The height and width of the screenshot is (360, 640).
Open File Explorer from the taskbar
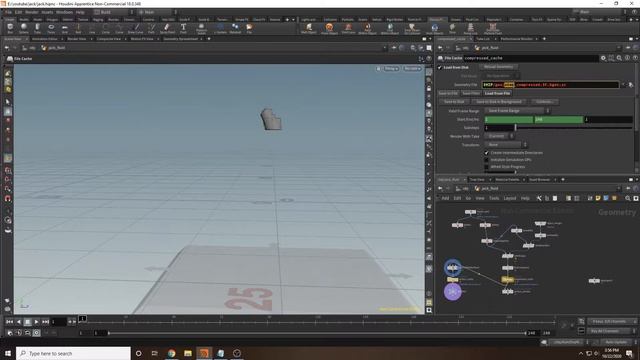[188, 353]
